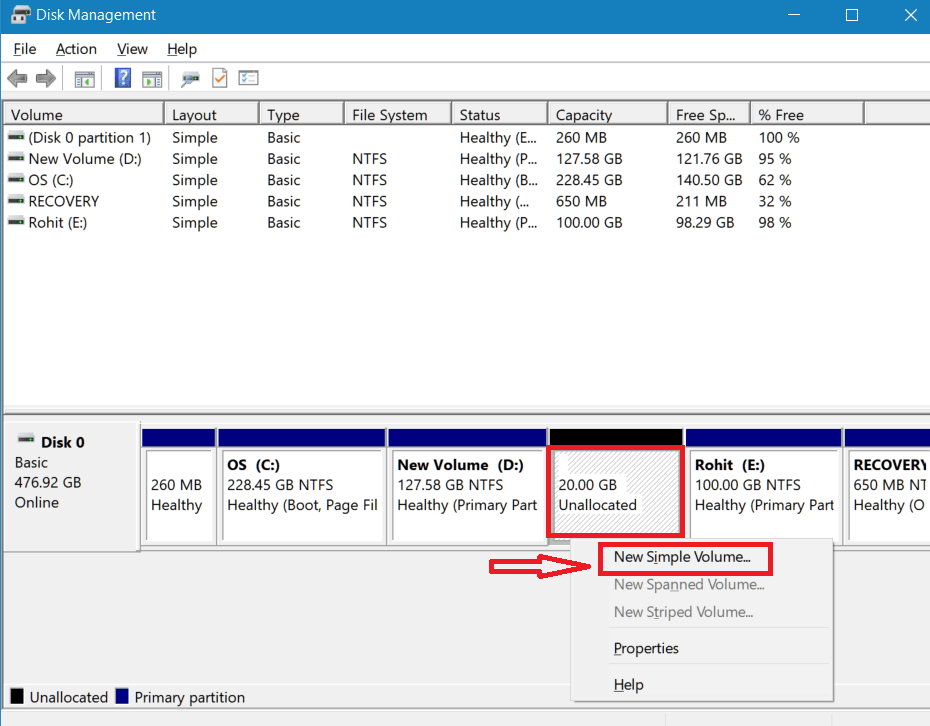Click the Disk 0 partition 1 icon
This screenshot has width=930, height=726.
[x=14, y=137]
